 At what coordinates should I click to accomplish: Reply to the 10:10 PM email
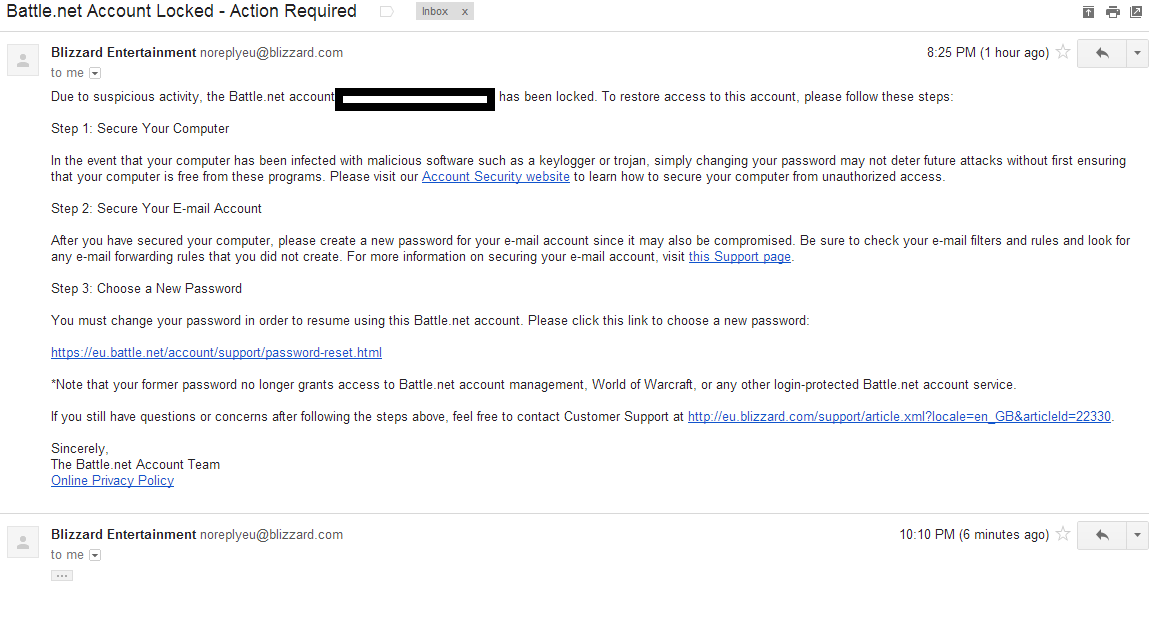point(1101,535)
